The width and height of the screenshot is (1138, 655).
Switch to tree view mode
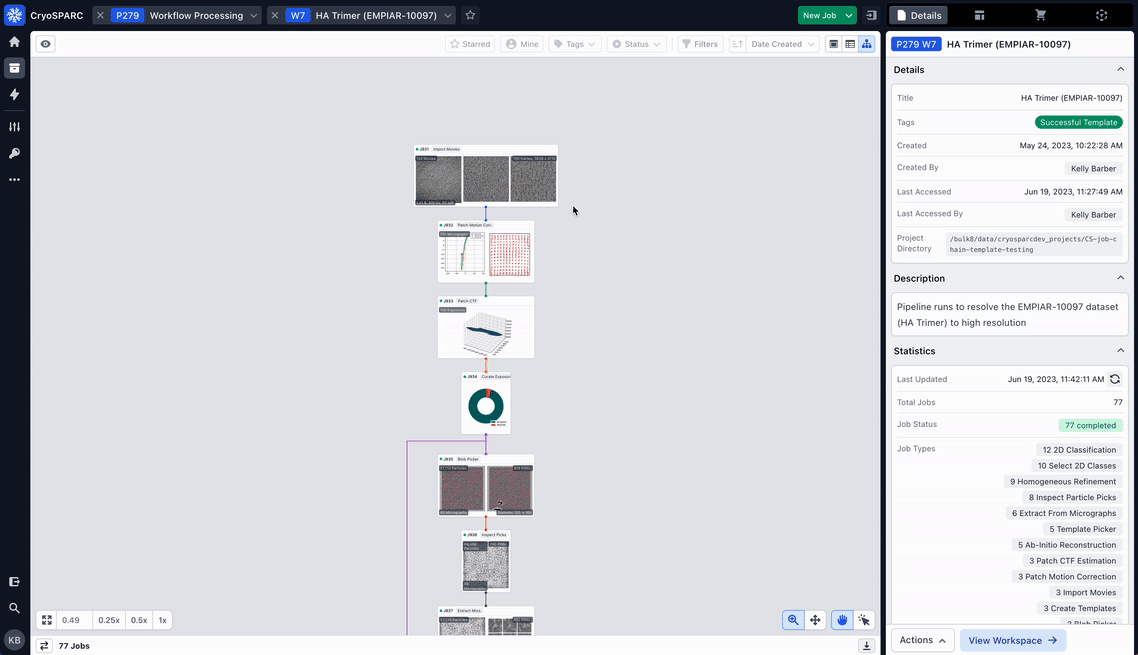tap(866, 44)
